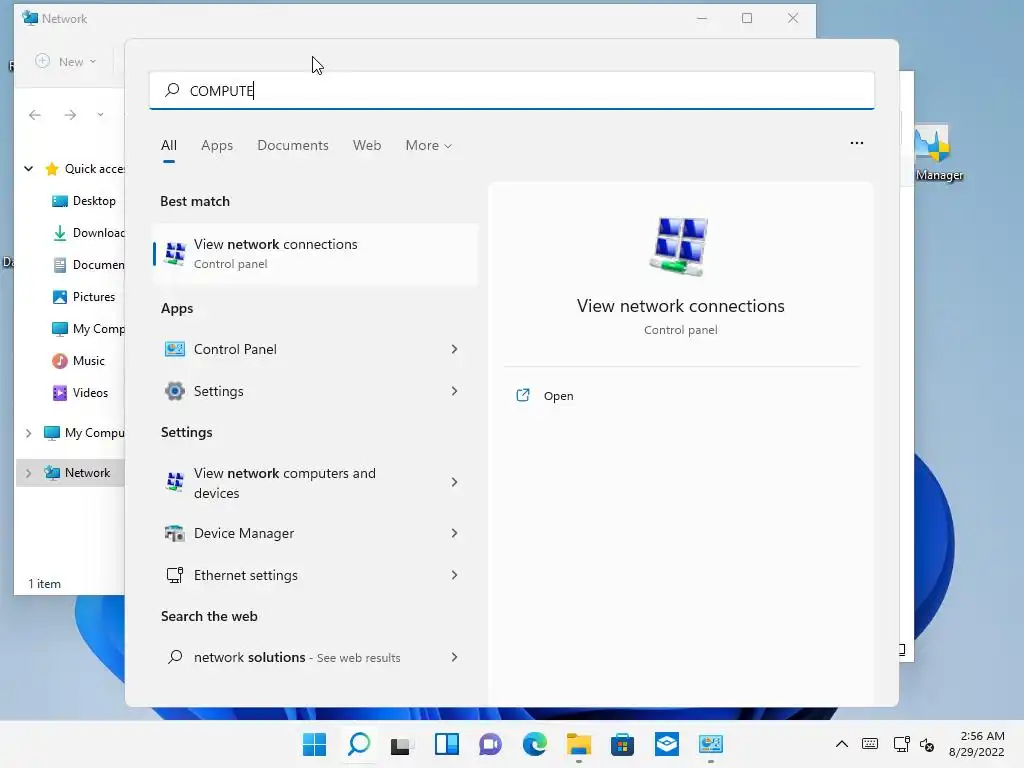Screen dimensions: 1024x768
Task: Click the Ethernet settings monitor icon
Action: click(174, 575)
